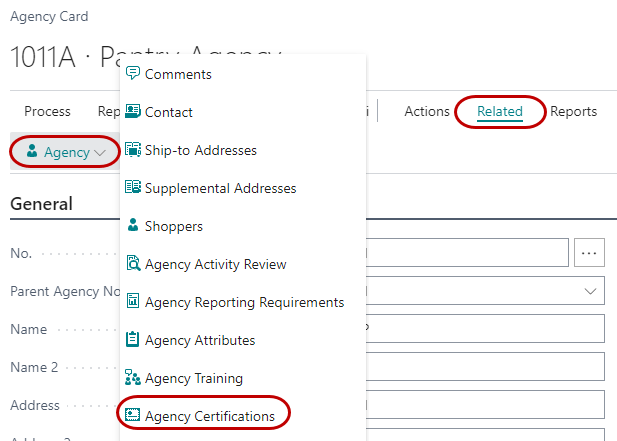The width and height of the screenshot is (617, 441).
Task: Expand the Agency dropdown menu
Action: [x=66, y=152]
